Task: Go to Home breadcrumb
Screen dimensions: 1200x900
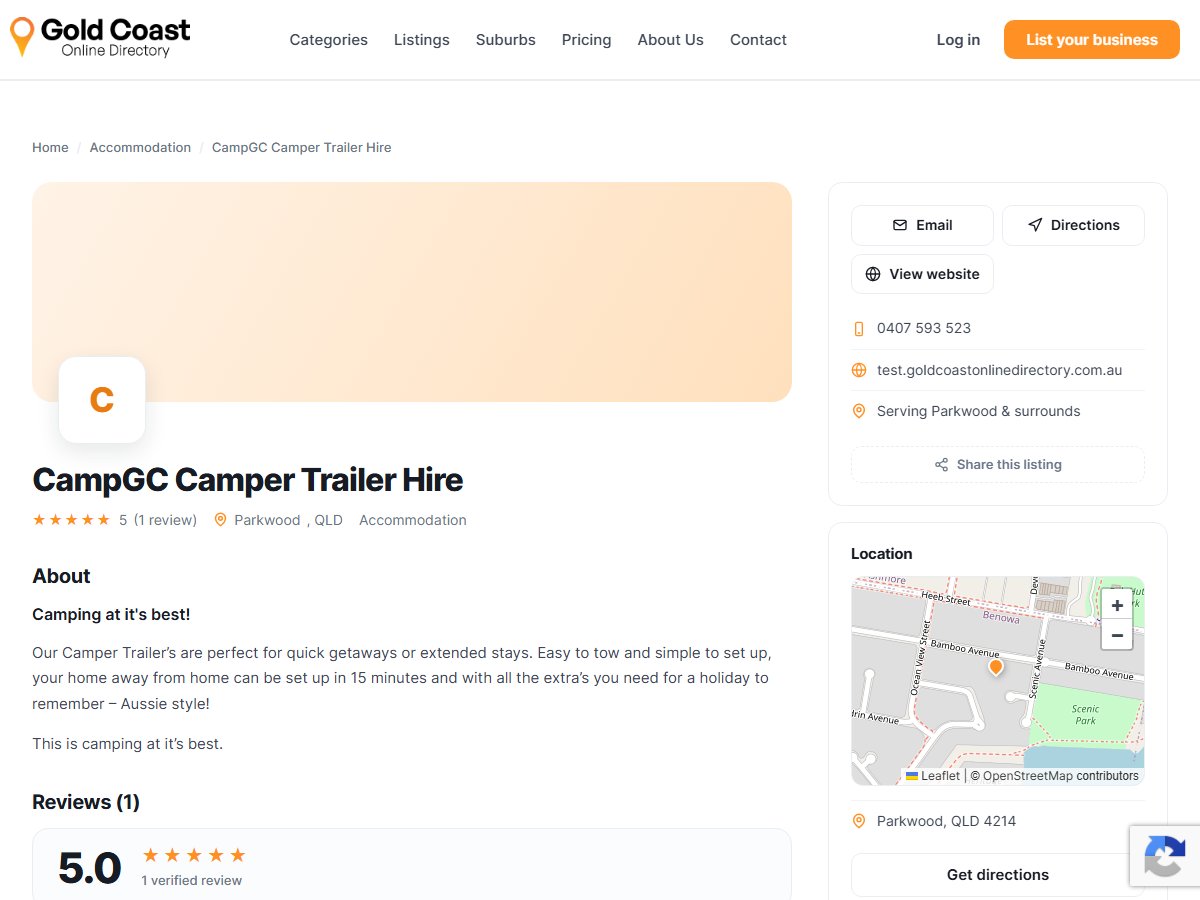Action: pos(50,147)
